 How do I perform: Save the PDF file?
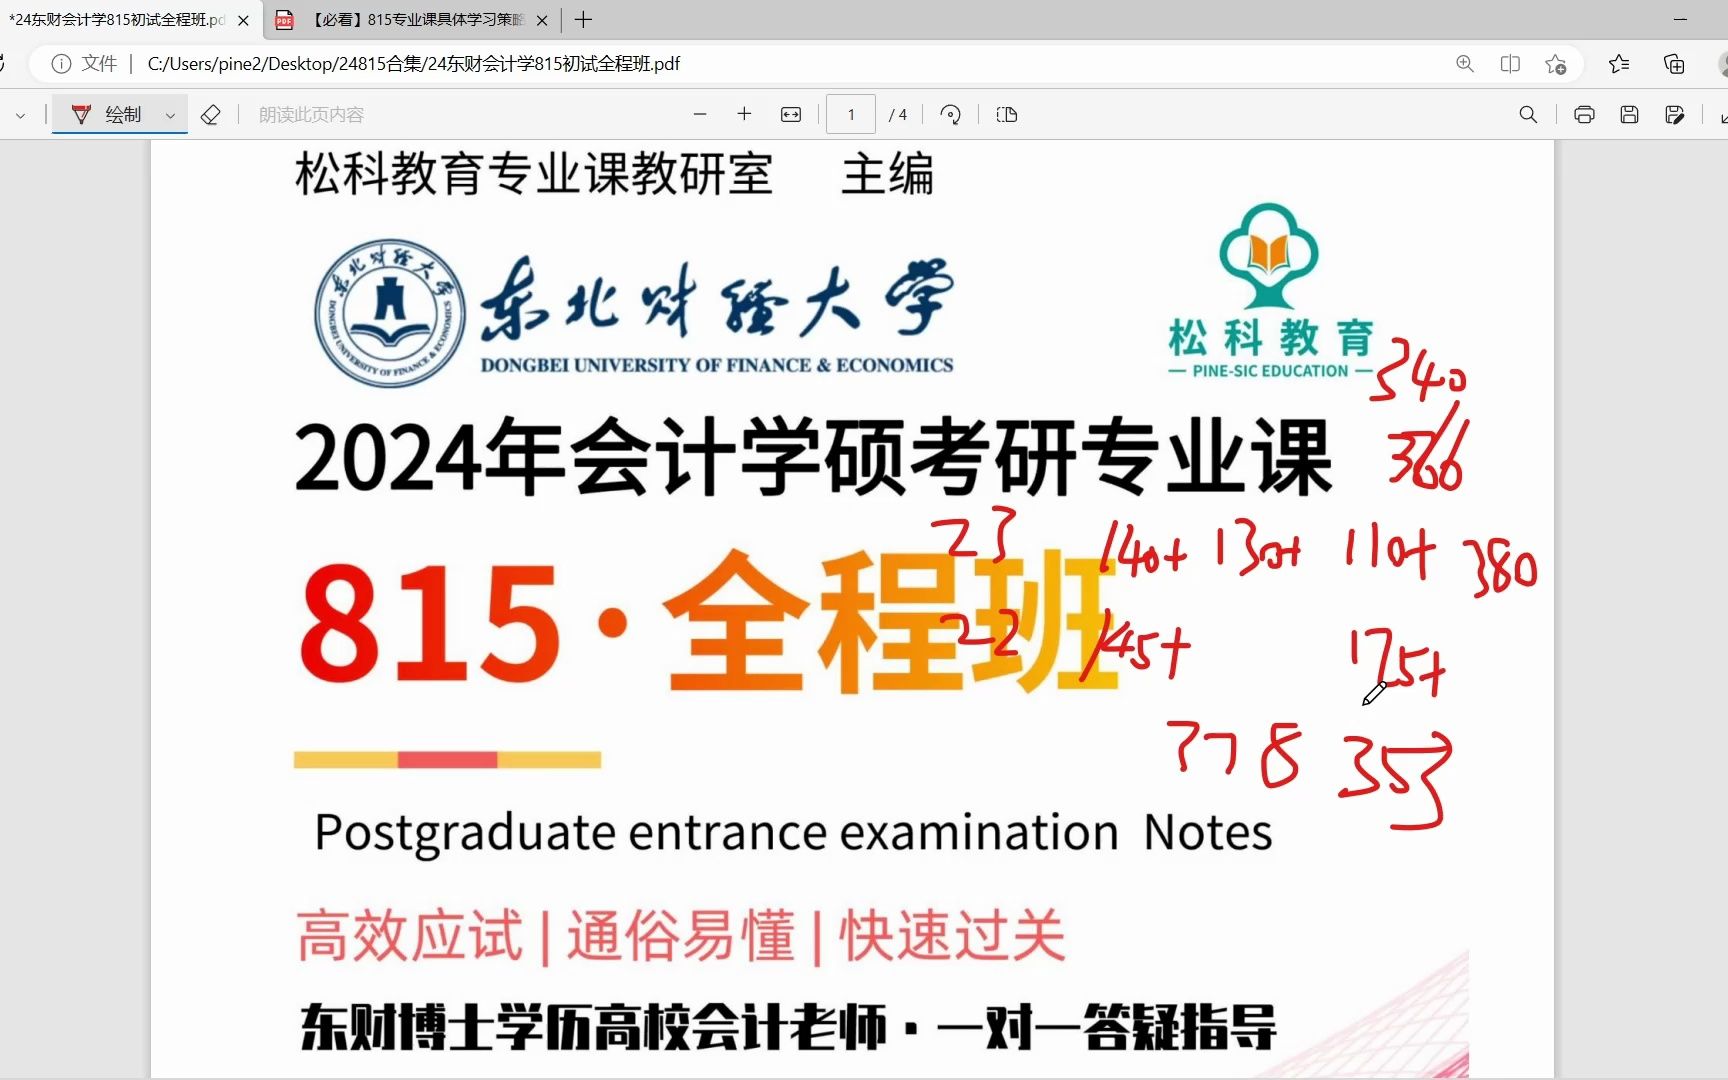(x=1629, y=115)
